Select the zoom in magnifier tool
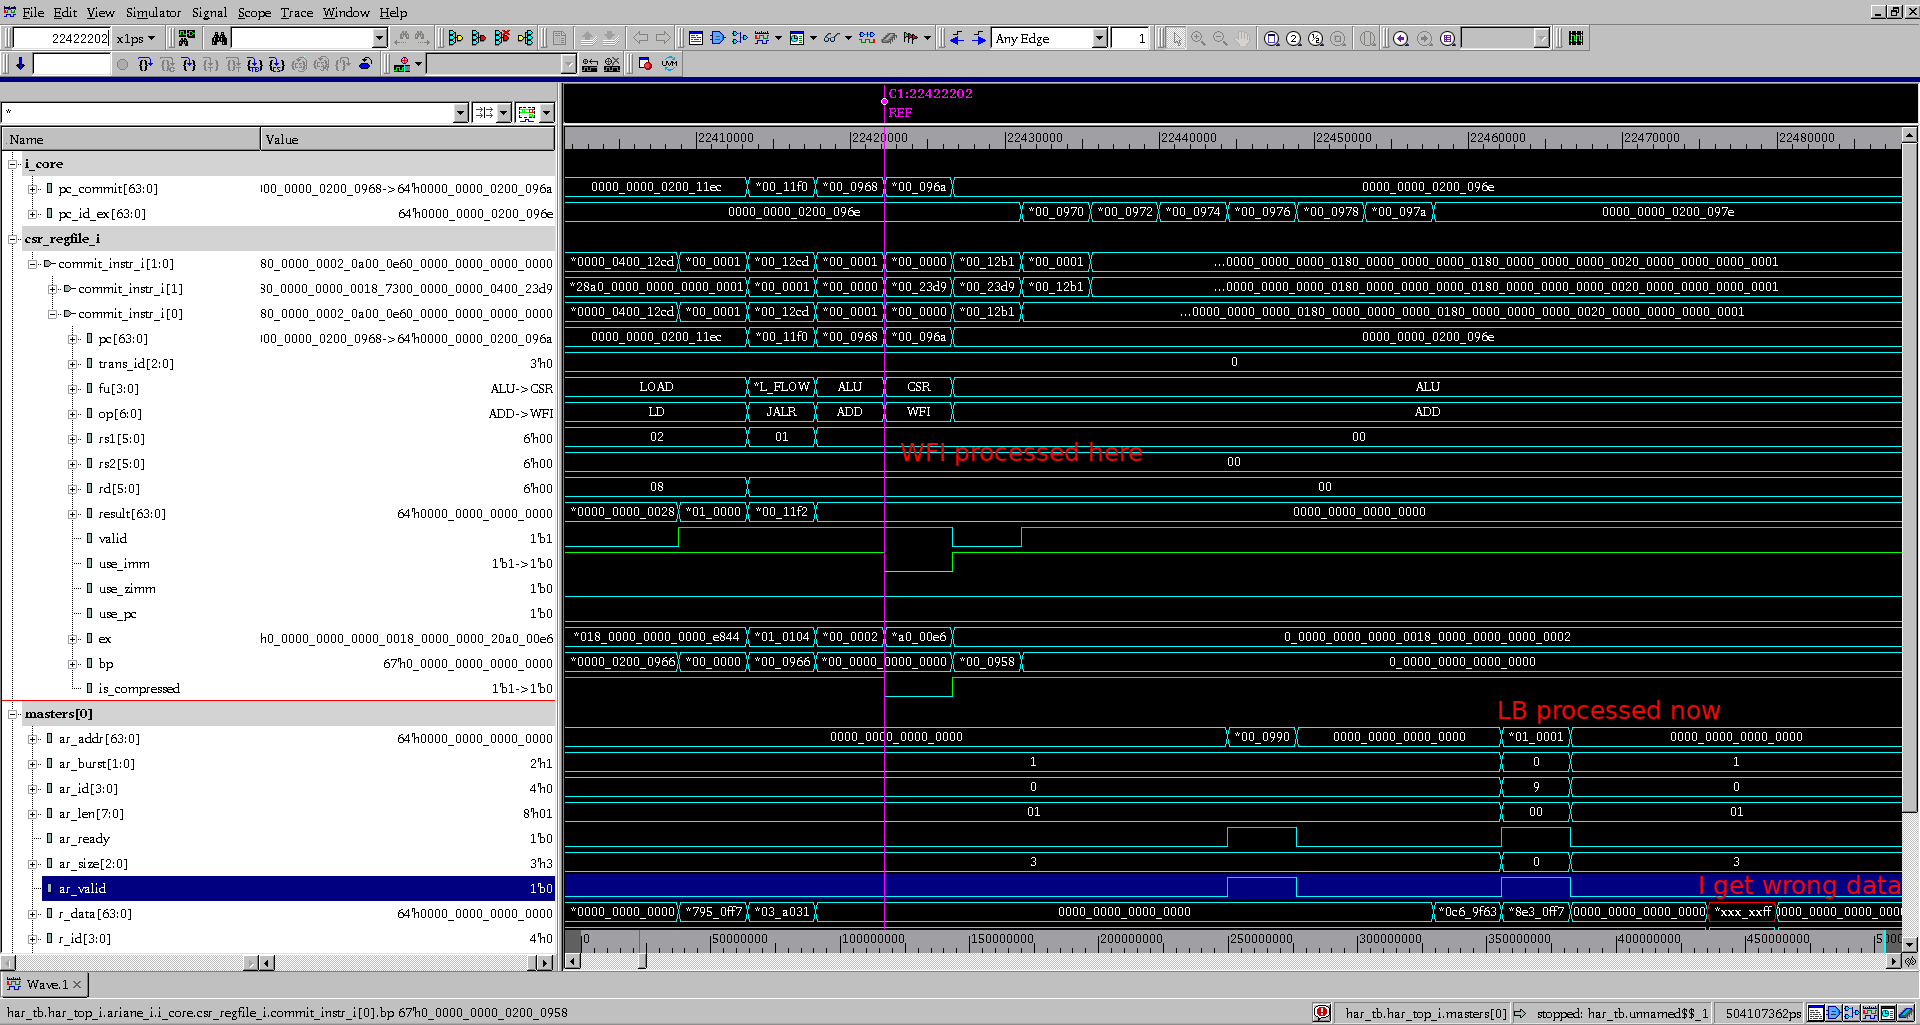The image size is (1920, 1025). tap(1198, 38)
